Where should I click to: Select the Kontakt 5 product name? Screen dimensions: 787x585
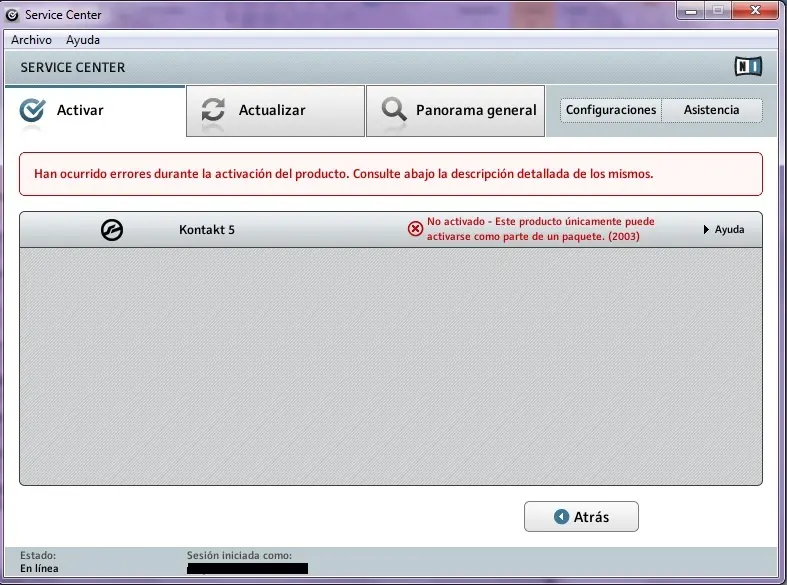pyautogui.click(x=207, y=230)
